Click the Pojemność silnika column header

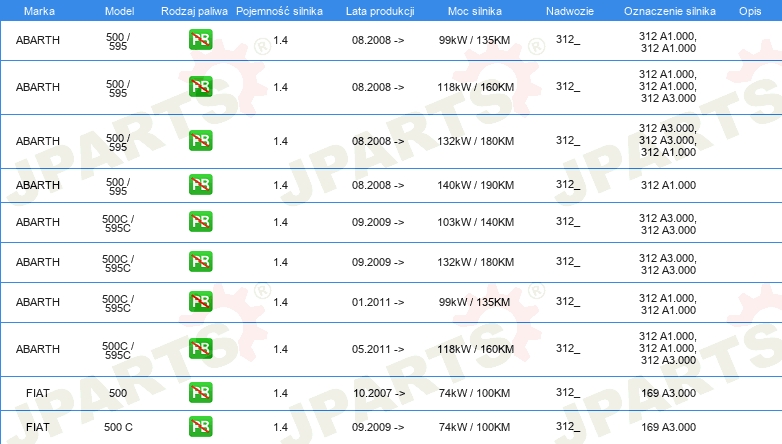[279, 11]
